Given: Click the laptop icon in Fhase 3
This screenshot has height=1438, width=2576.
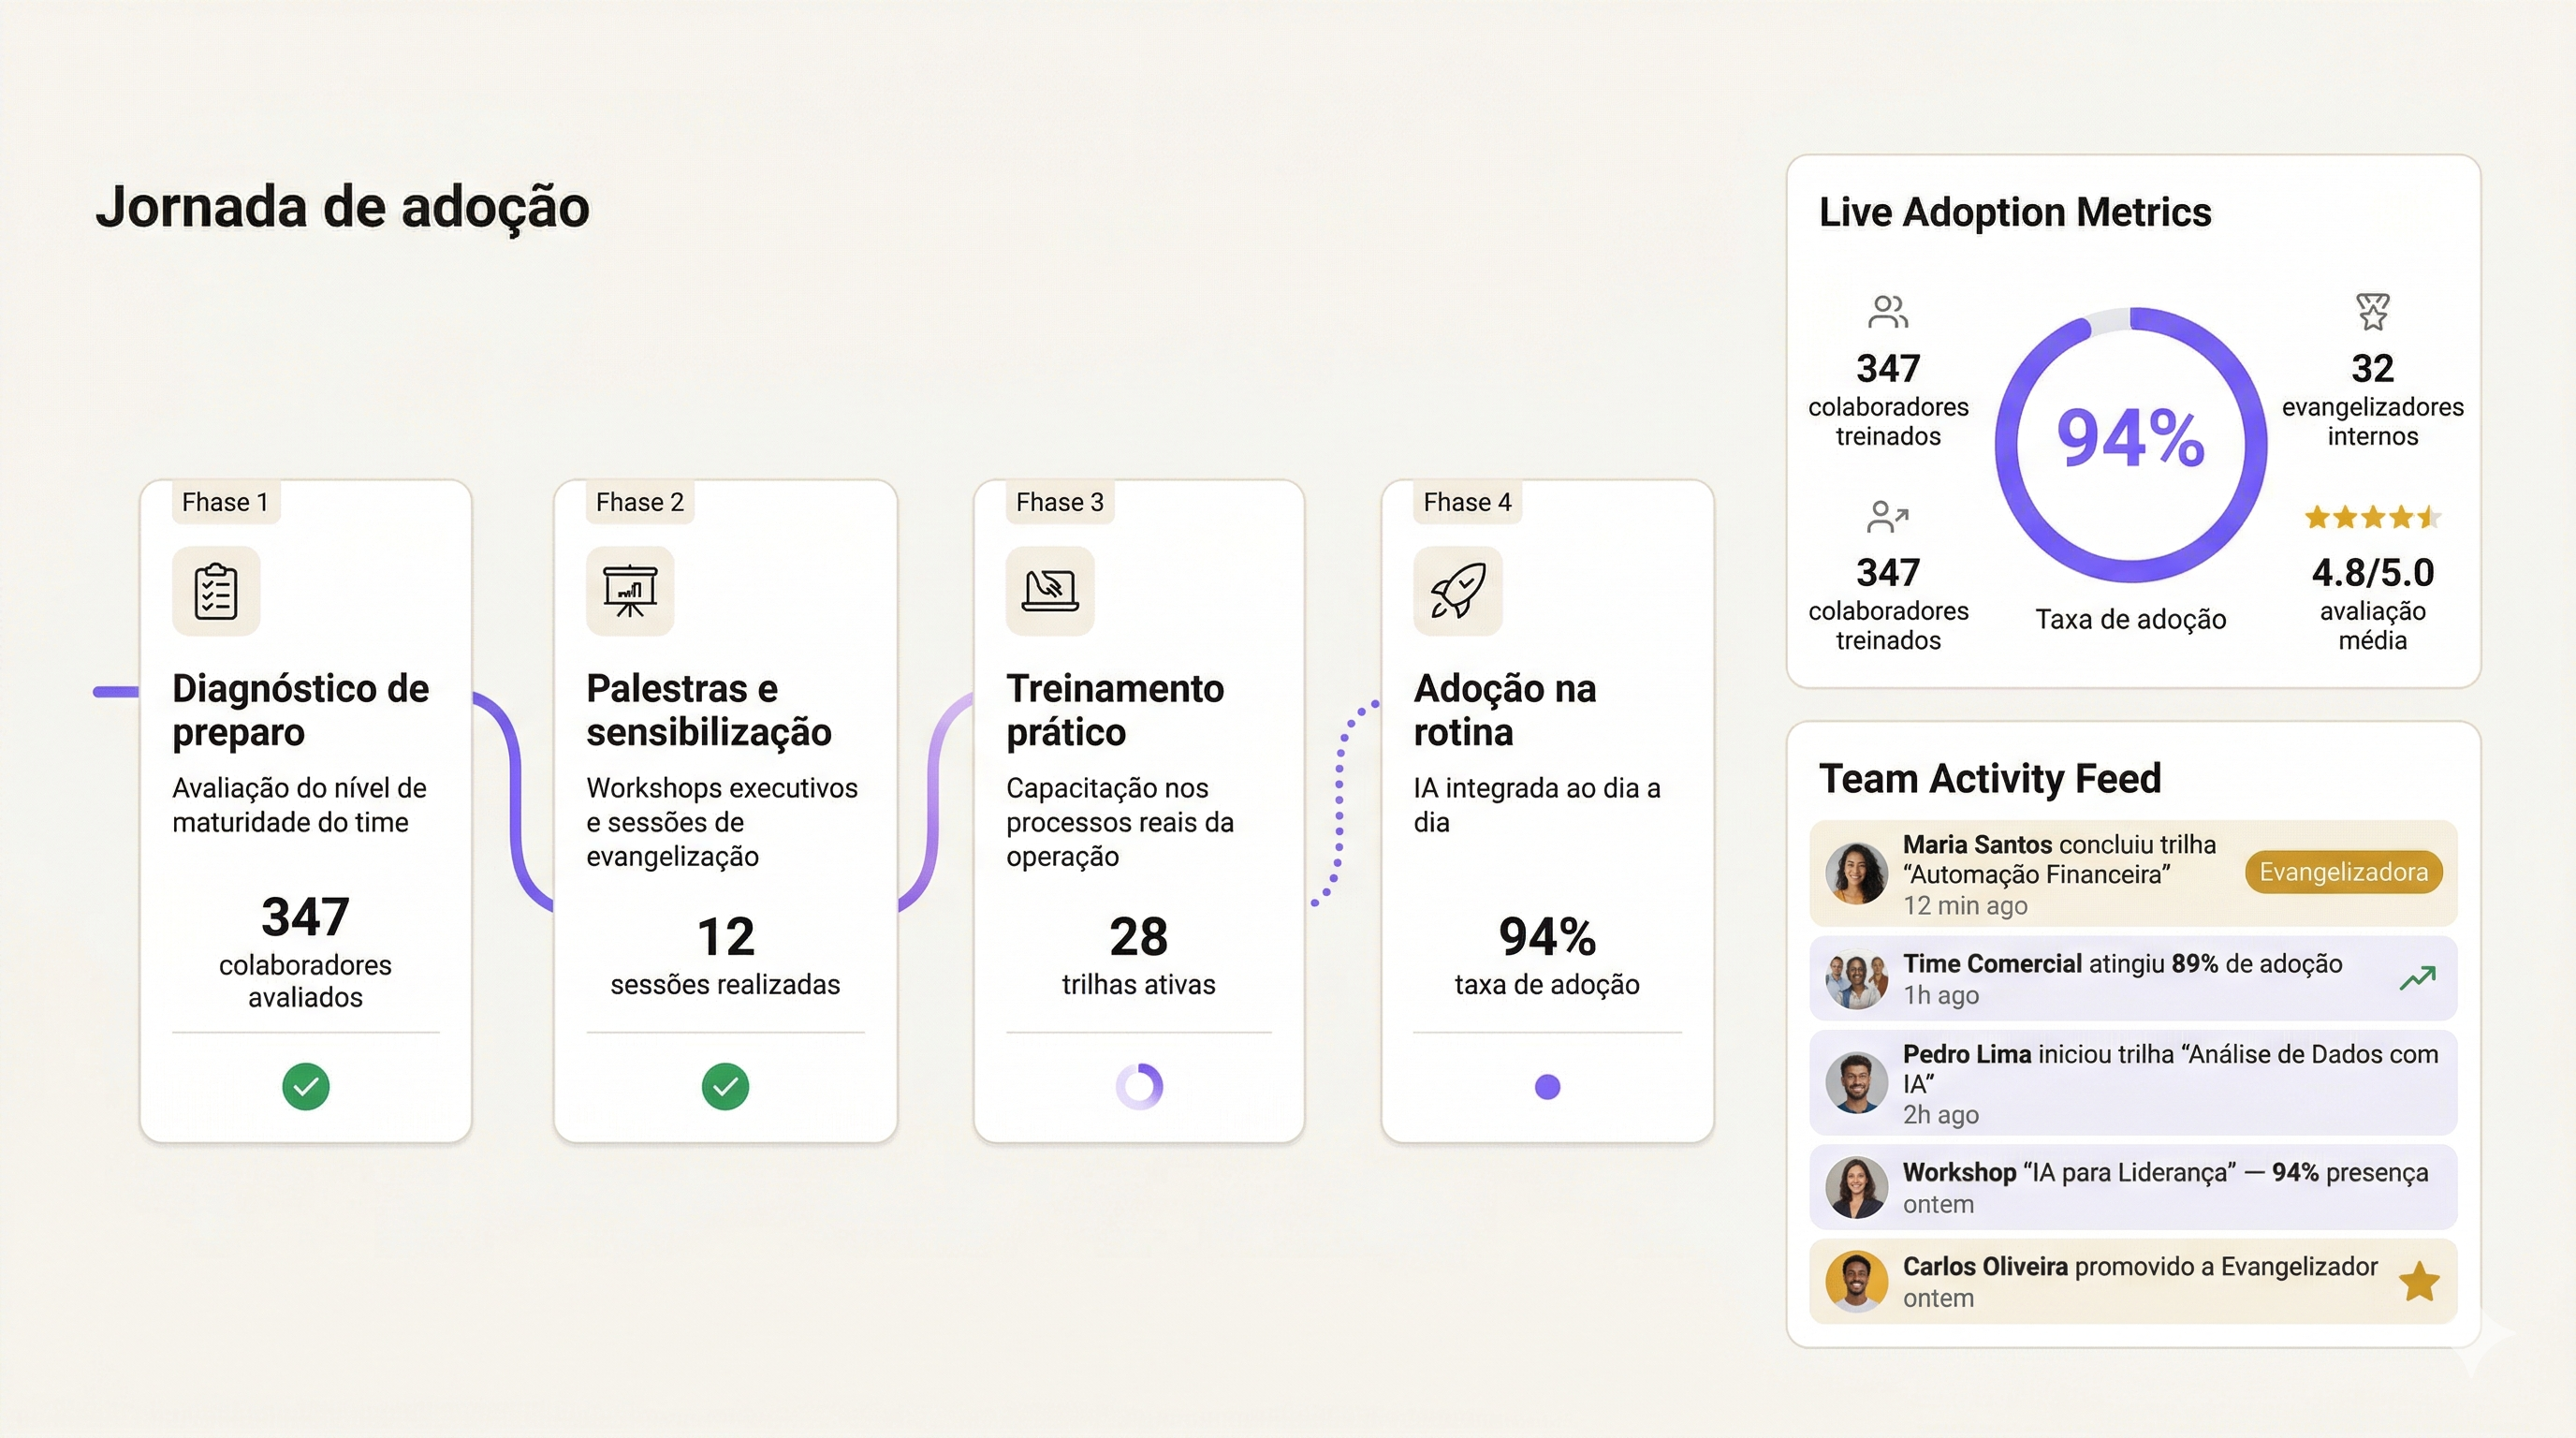Looking at the screenshot, I should (1050, 591).
